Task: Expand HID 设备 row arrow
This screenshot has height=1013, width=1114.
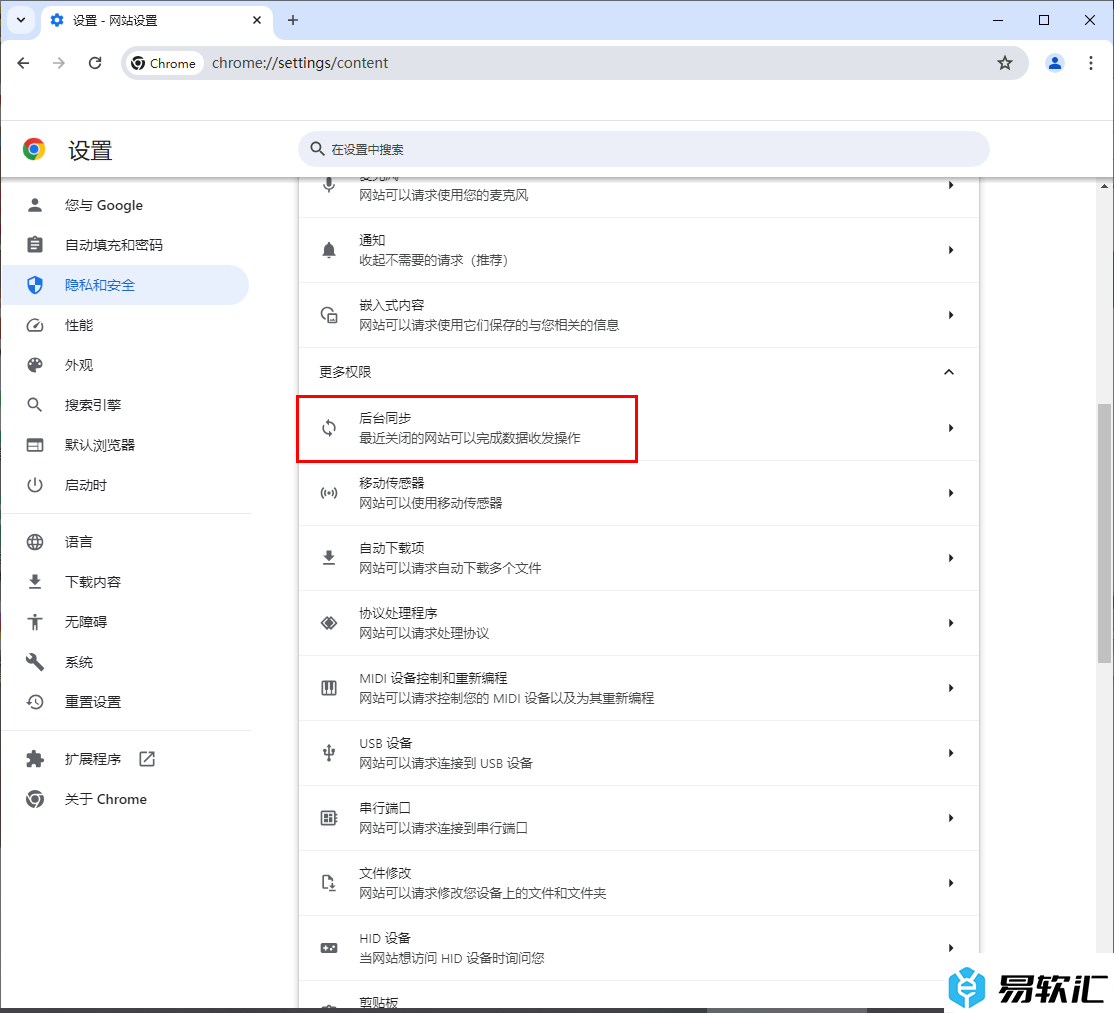Action: point(951,948)
